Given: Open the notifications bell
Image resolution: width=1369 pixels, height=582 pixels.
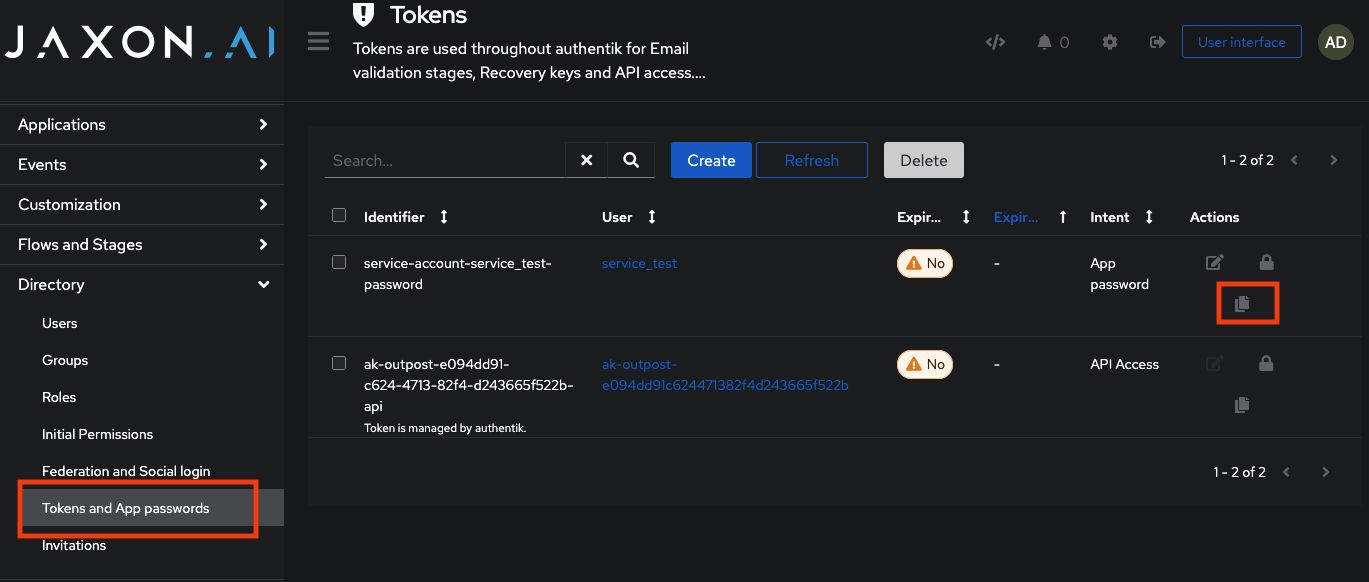Looking at the screenshot, I should click(1046, 42).
